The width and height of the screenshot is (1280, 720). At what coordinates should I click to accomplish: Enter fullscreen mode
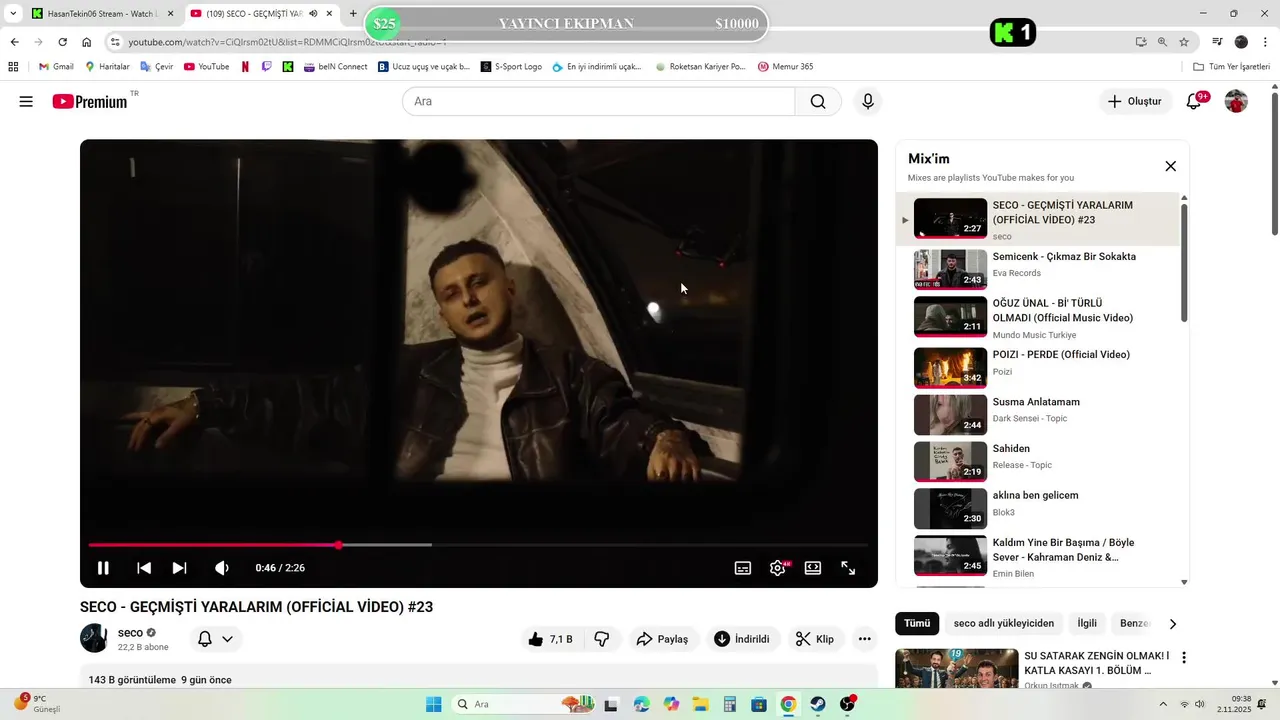click(848, 568)
